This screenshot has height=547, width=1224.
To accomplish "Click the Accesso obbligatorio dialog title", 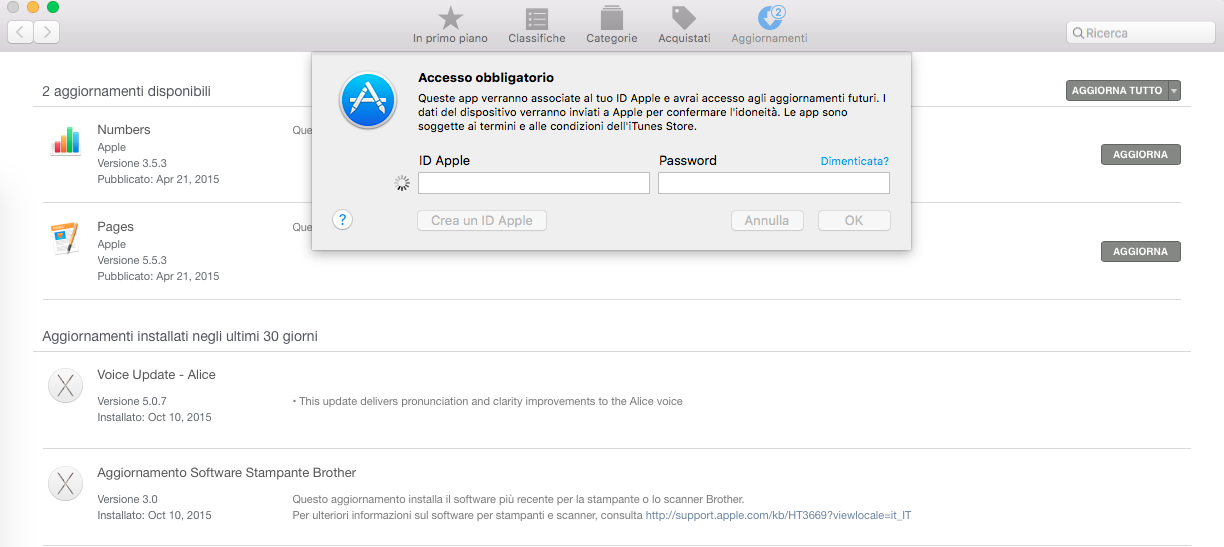I will point(486,77).
